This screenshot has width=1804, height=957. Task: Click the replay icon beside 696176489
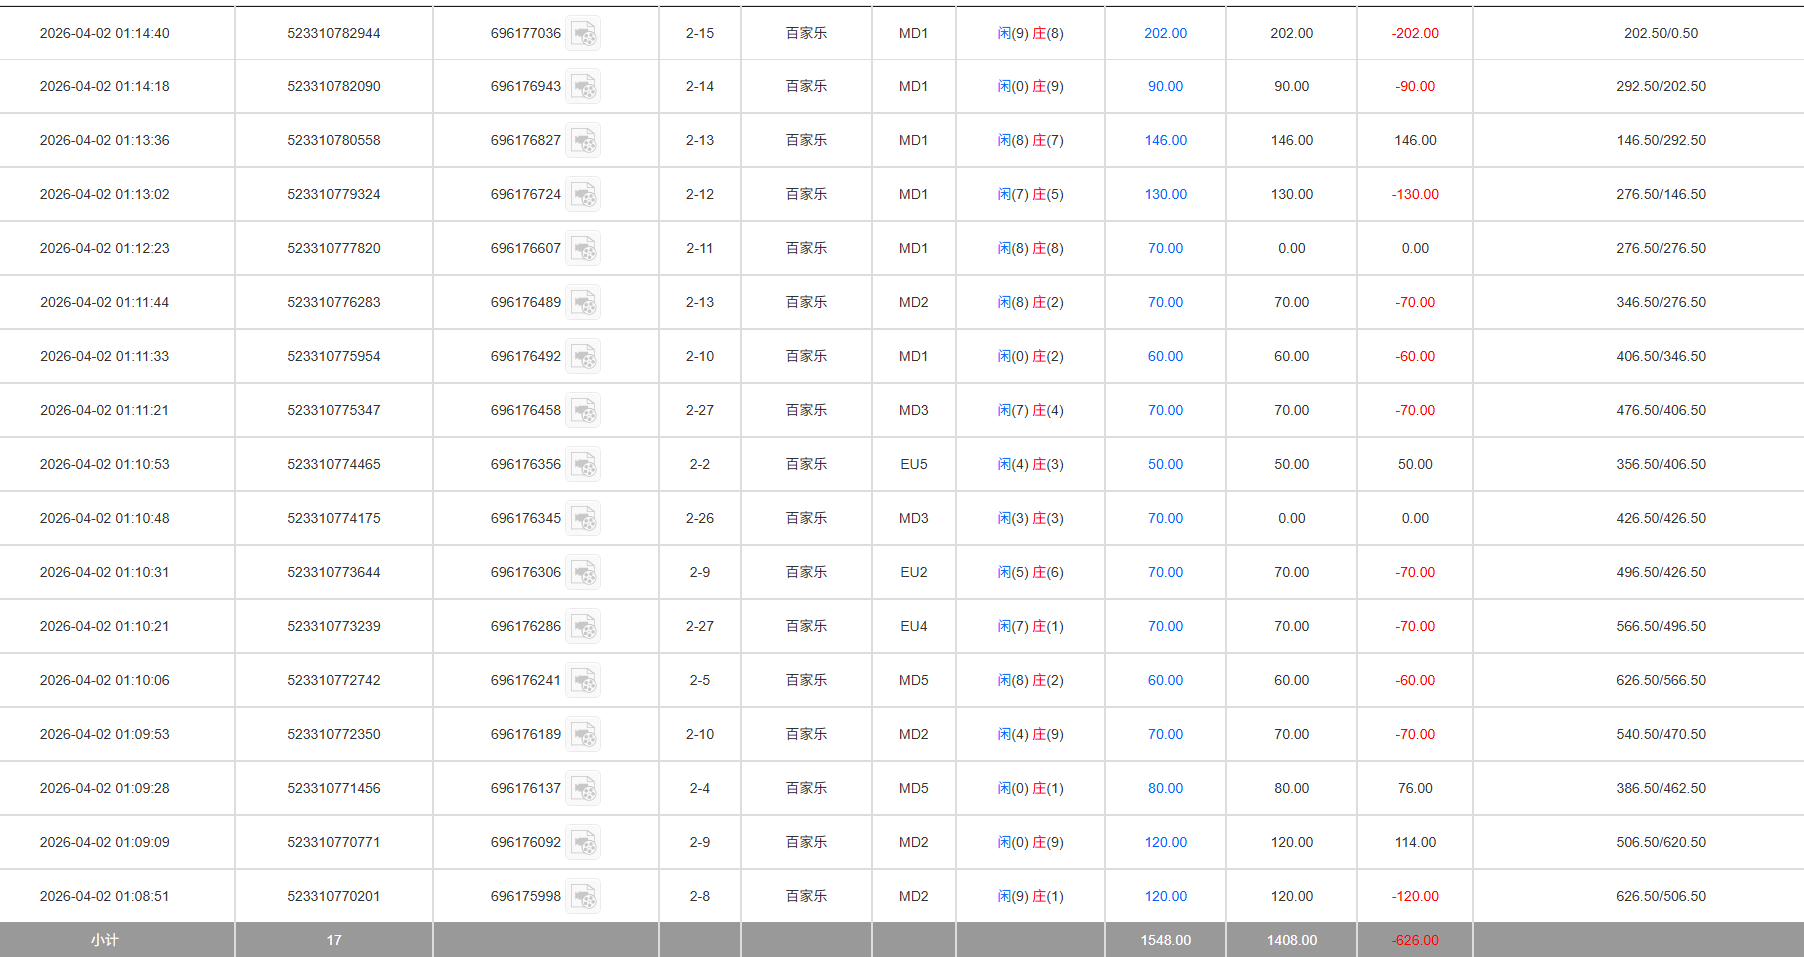point(583,303)
